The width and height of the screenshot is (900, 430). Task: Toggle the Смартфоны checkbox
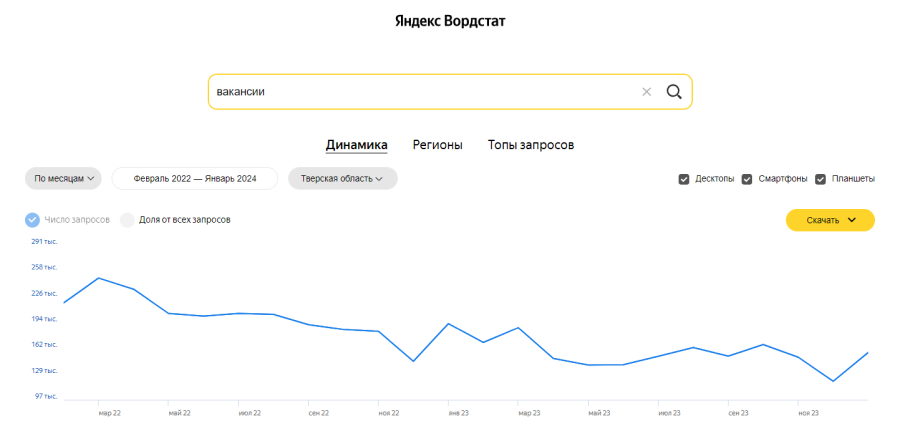tap(747, 179)
